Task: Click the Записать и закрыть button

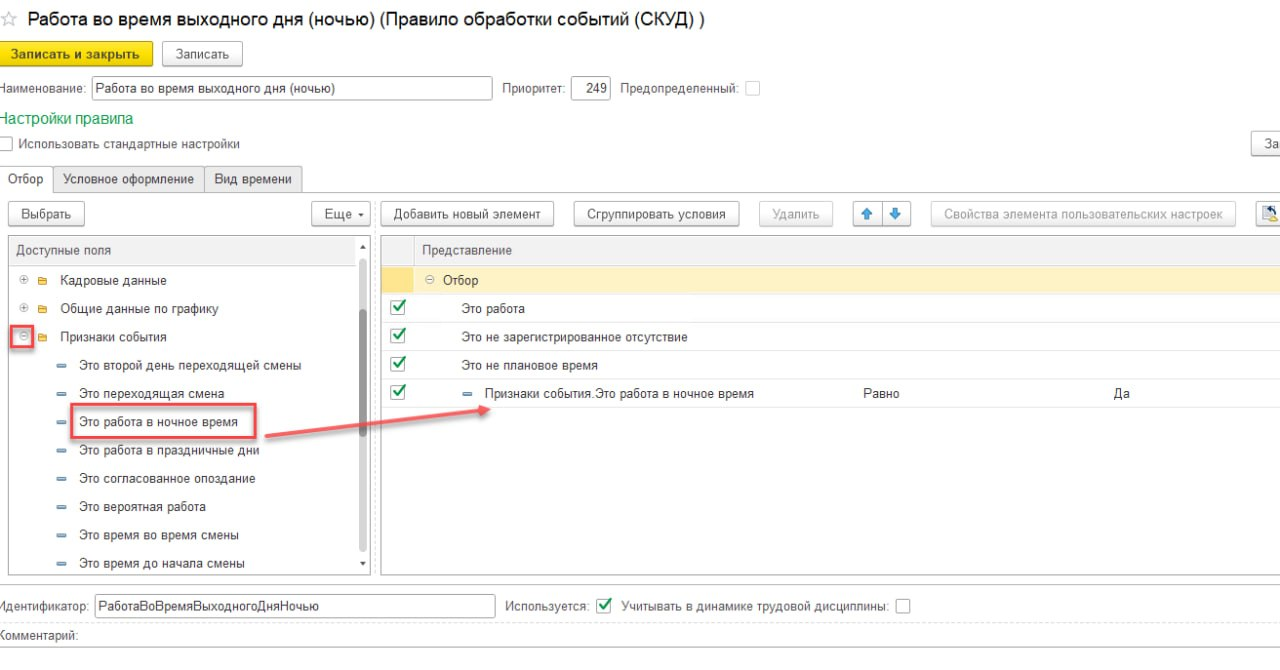Action: [76, 54]
